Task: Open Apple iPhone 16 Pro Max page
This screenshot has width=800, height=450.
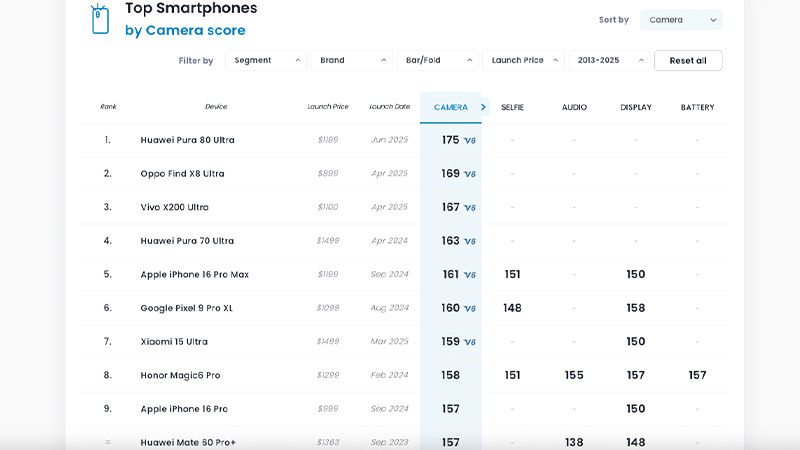Action: (x=194, y=274)
